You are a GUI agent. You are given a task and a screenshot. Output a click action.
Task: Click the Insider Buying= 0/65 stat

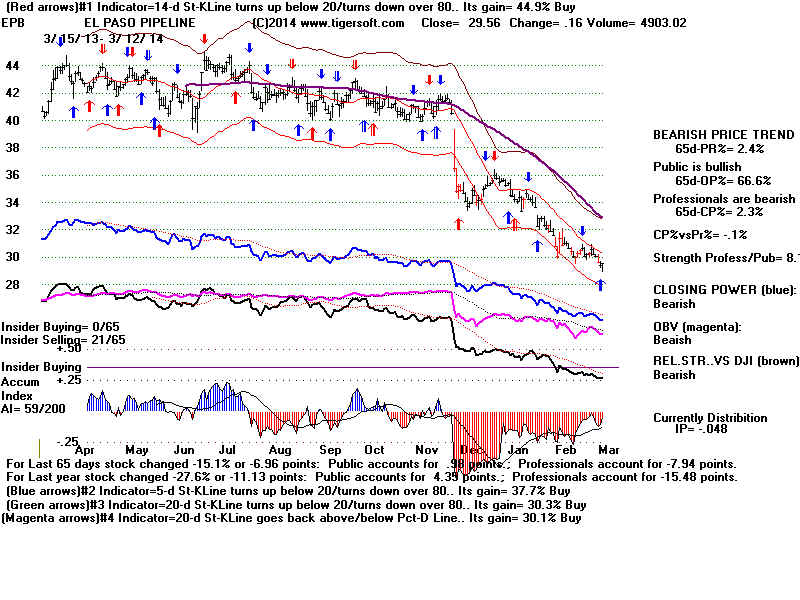coord(60,327)
